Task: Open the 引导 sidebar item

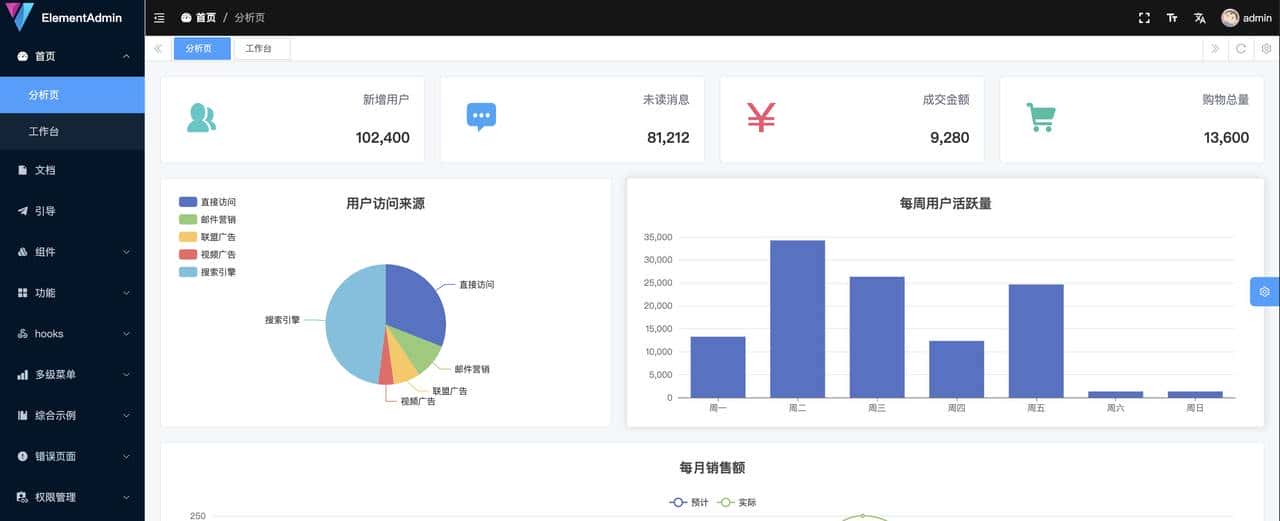Action: pos(72,211)
